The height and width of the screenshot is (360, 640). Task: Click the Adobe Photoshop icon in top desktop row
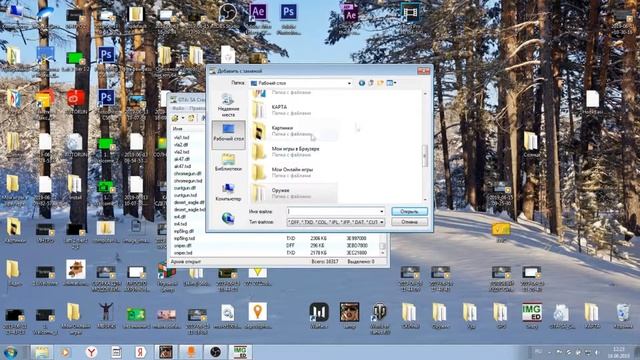(x=289, y=18)
